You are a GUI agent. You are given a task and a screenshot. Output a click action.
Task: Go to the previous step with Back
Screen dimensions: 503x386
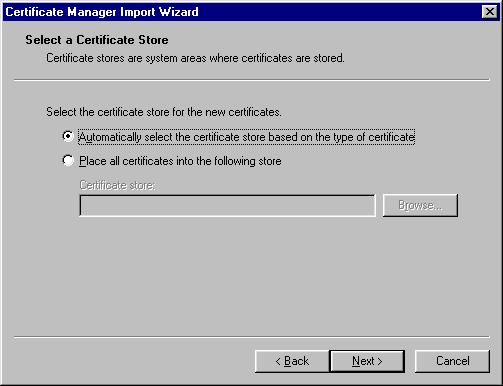(x=292, y=361)
